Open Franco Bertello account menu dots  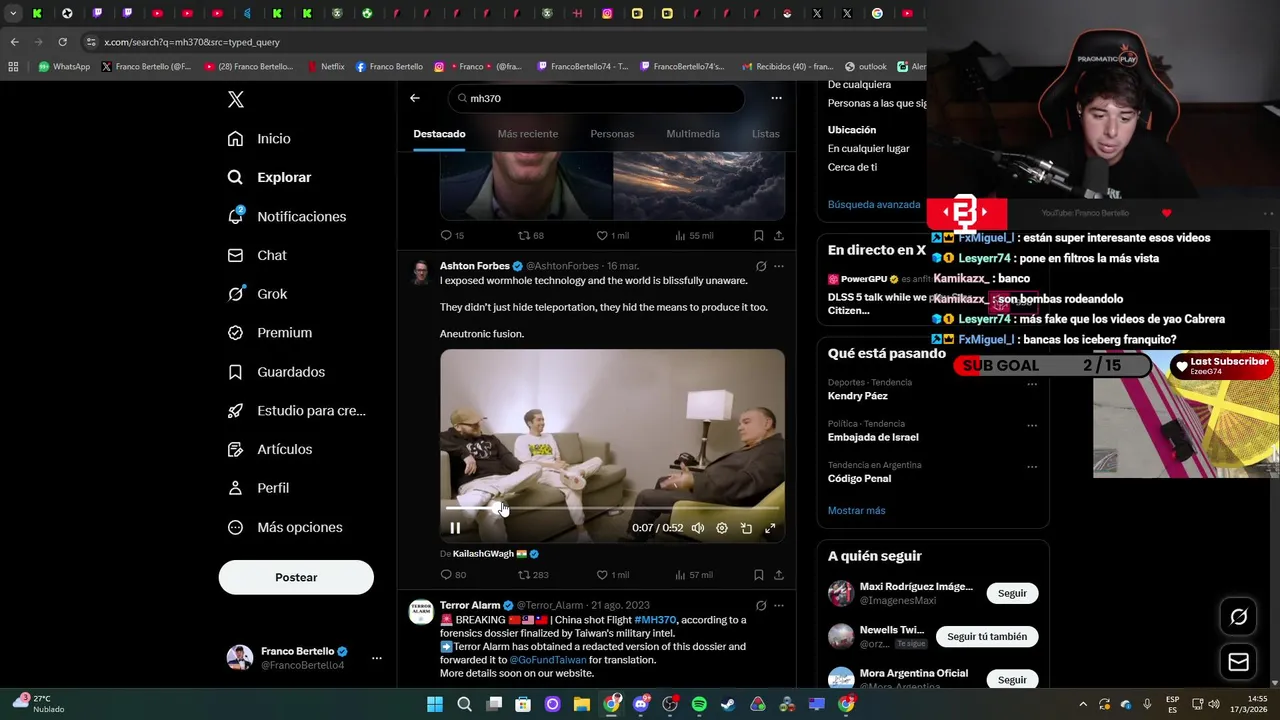[x=377, y=658]
